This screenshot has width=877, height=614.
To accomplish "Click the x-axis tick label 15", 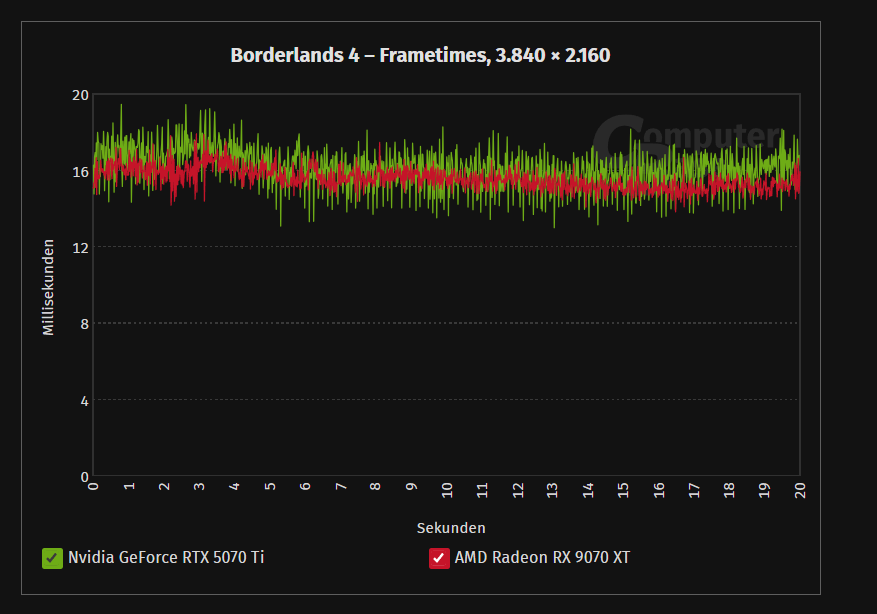I will [623, 490].
